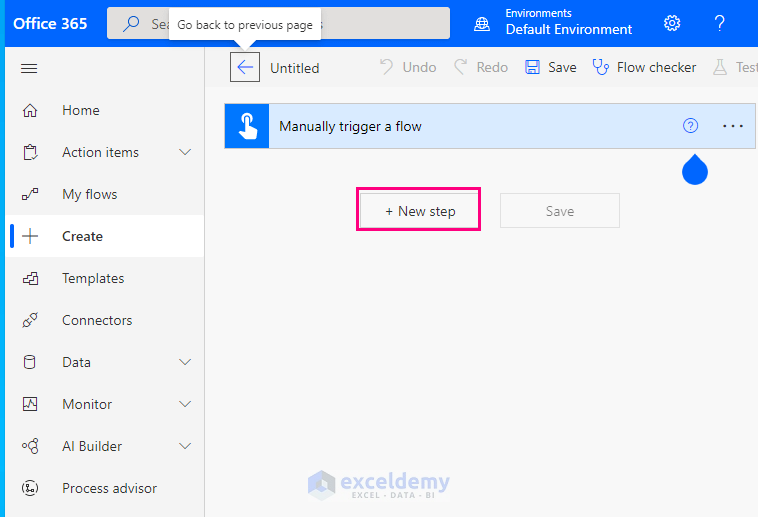Screen dimensions: 758x517
Task: Expand the Data section chevron
Action: click(185, 362)
